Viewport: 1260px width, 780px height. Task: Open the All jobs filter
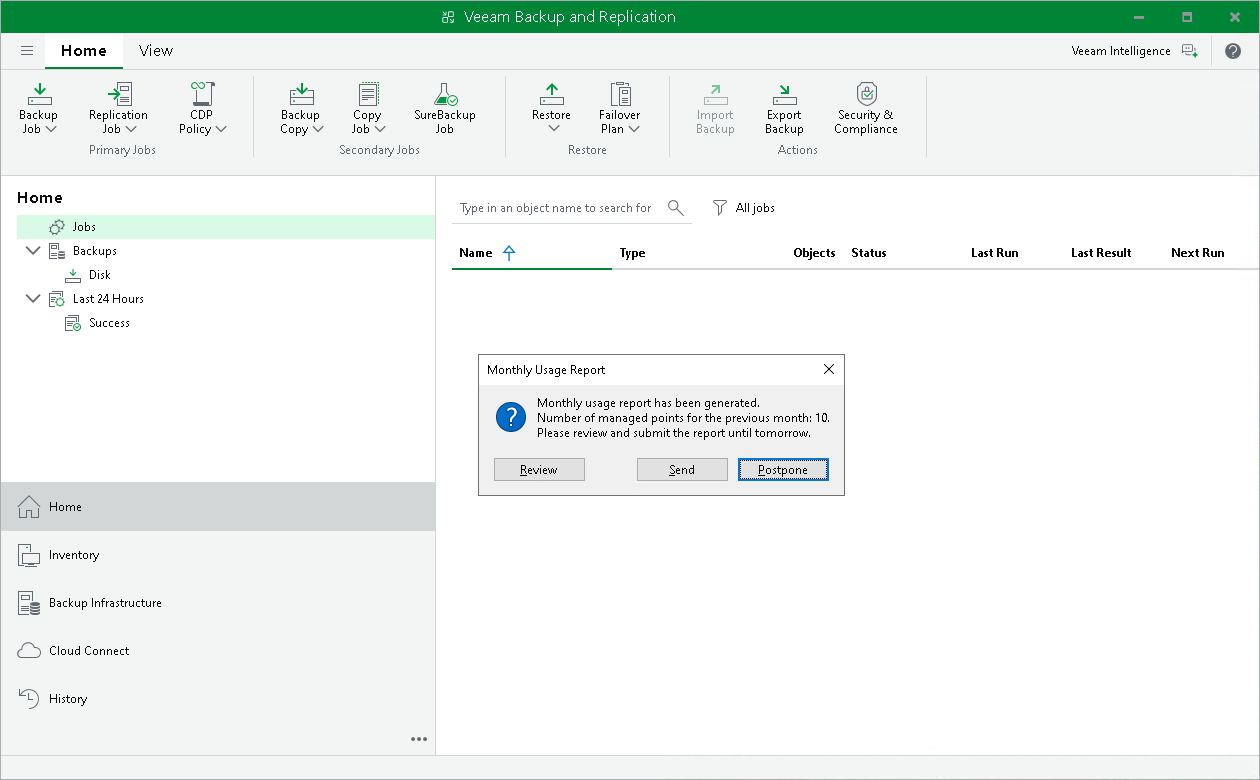[744, 207]
